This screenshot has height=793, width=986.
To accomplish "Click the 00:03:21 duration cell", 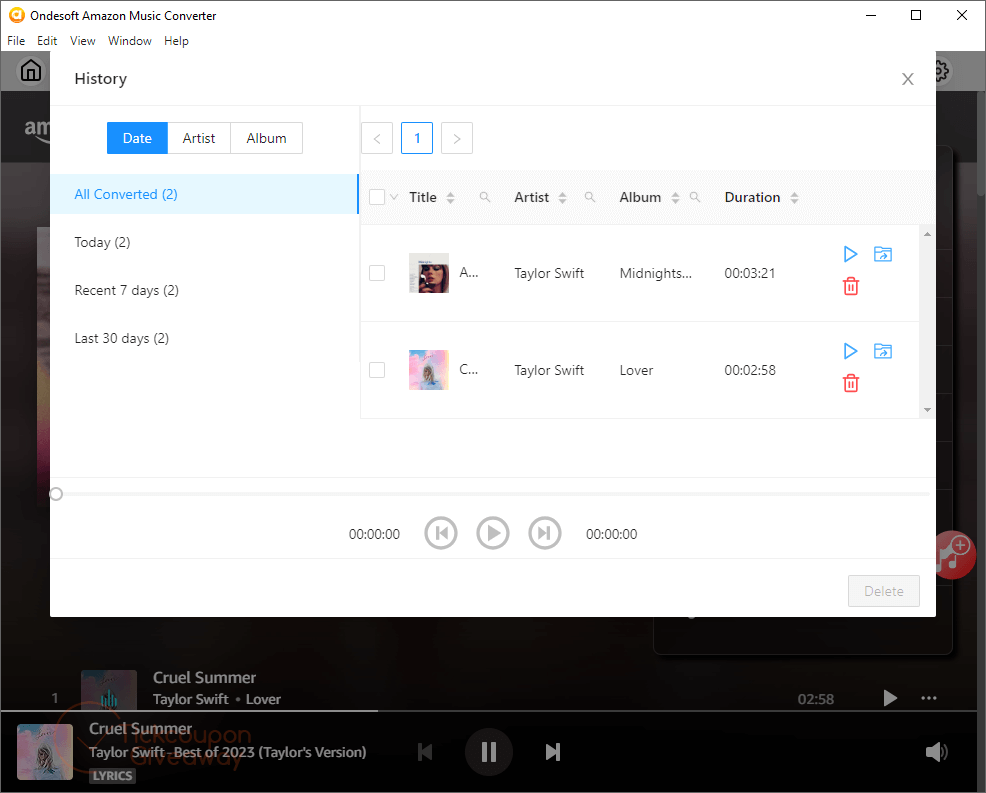I will pos(750,274).
